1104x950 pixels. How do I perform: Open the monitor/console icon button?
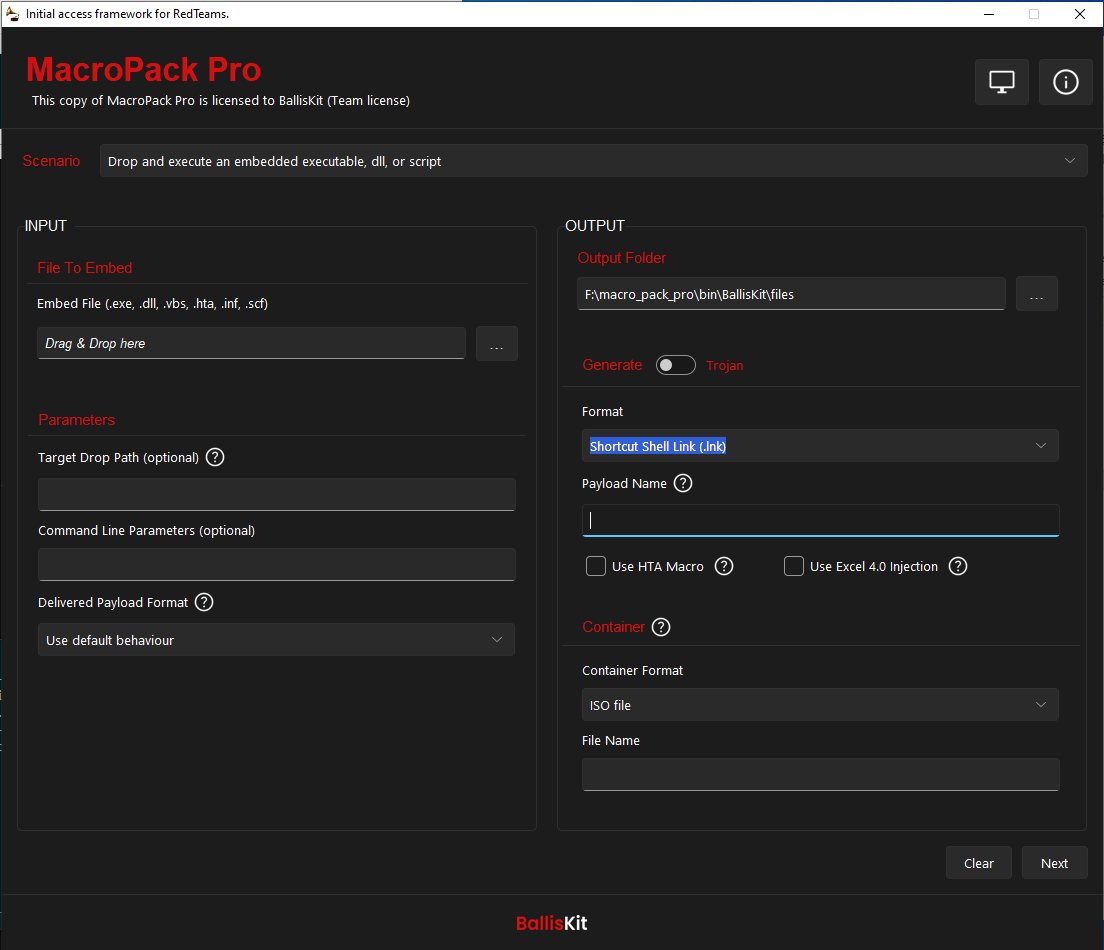[1001, 82]
